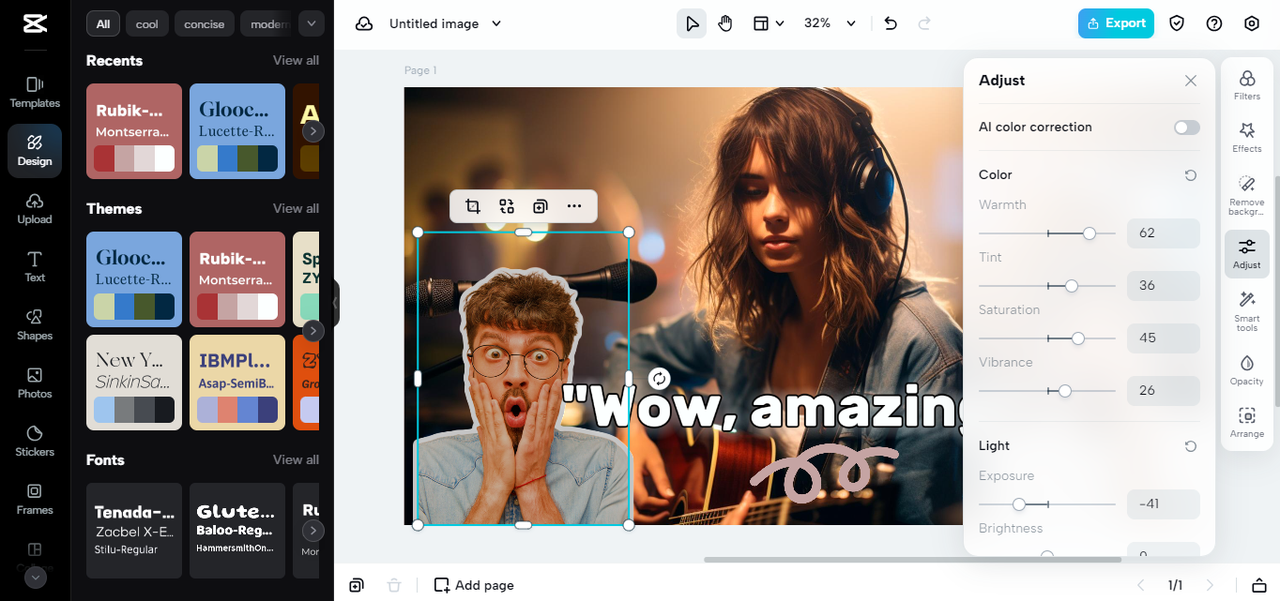Image resolution: width=1280 pixels, height=601 pixels.
Task: Show more Themes with arrow
Action: pos(313,330)
